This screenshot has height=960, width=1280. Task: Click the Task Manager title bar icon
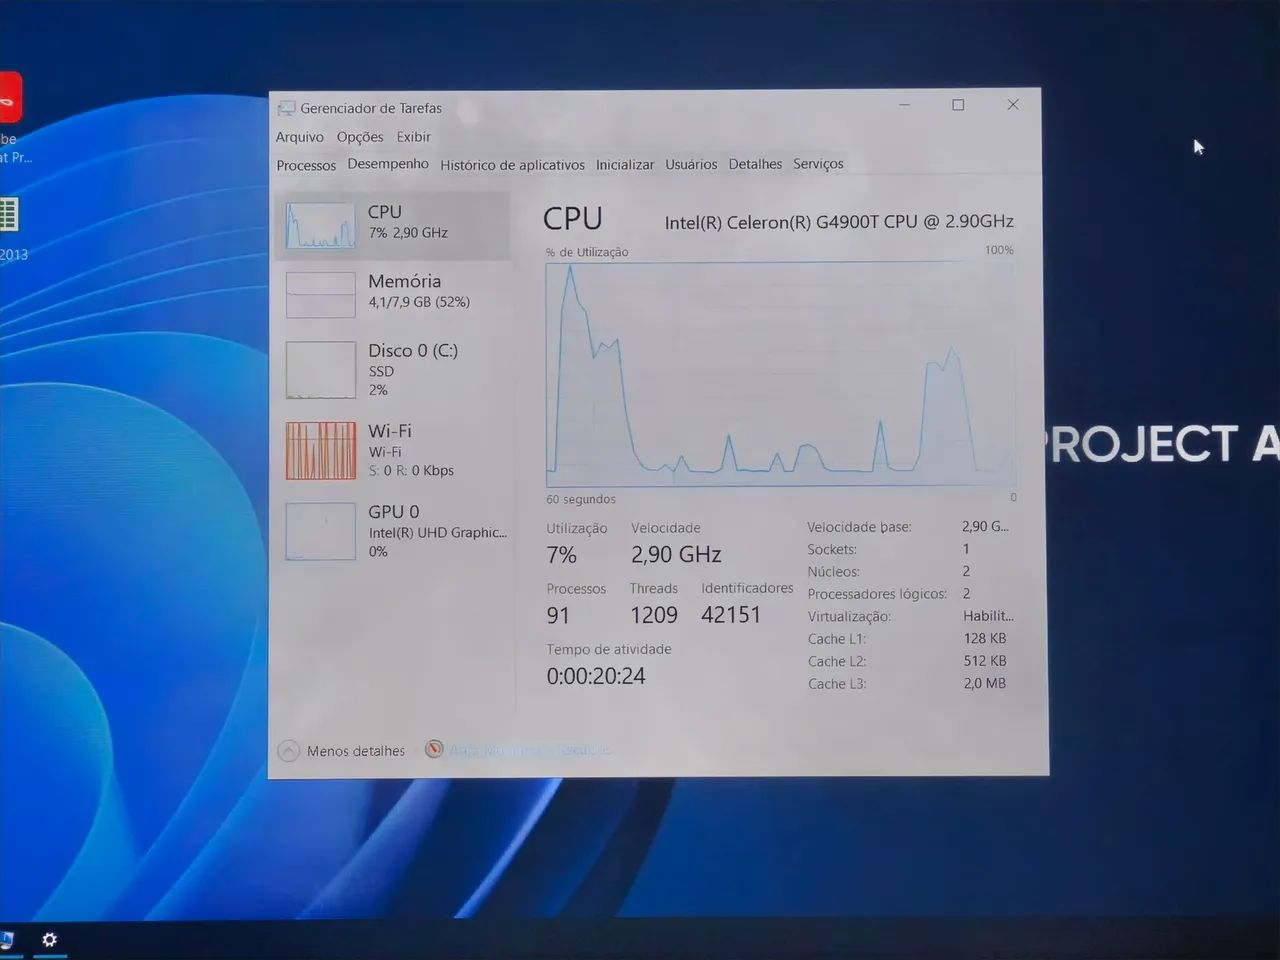pyautogui.click(x=287, y=108)
